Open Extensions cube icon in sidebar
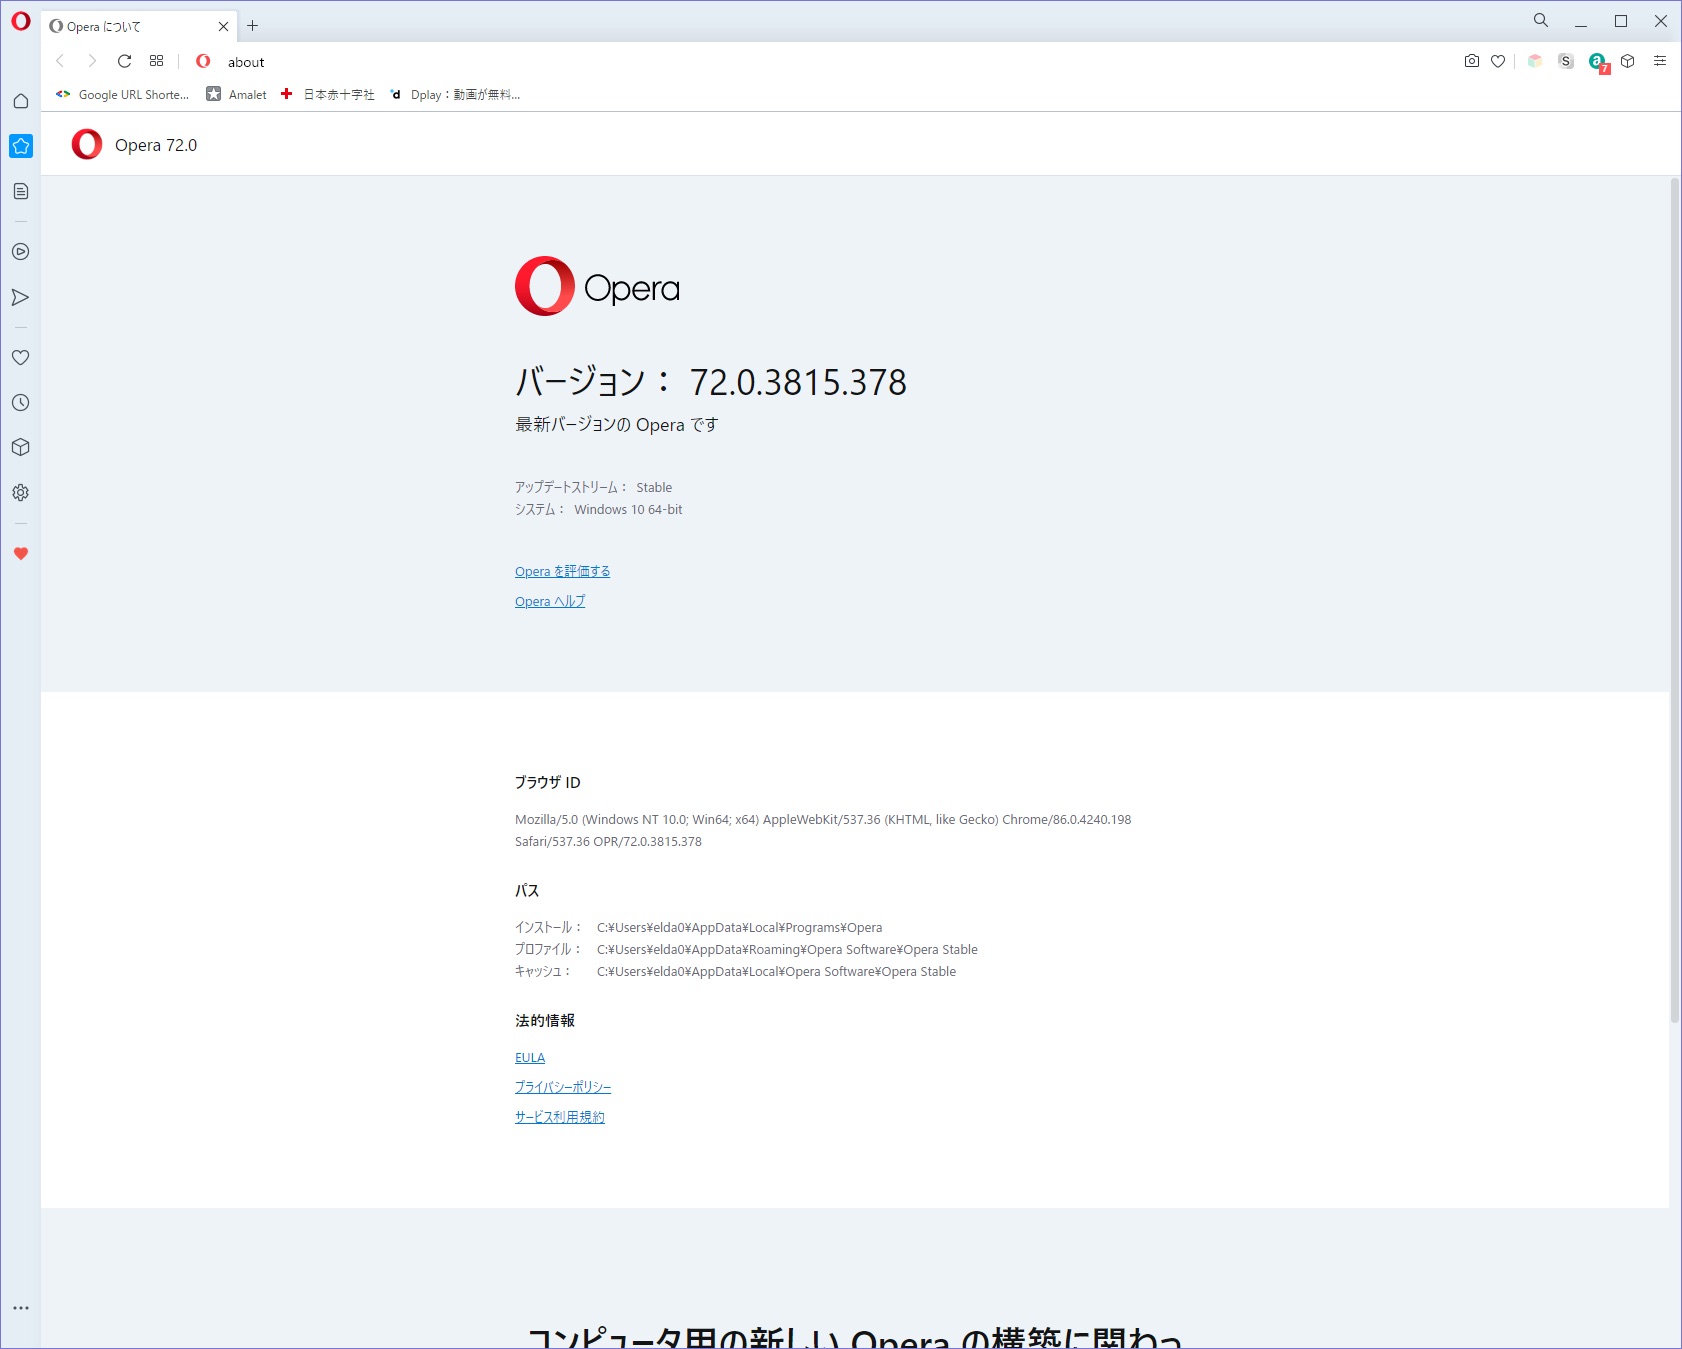Screen dimensions: 1682x1349 coord(21,447)
